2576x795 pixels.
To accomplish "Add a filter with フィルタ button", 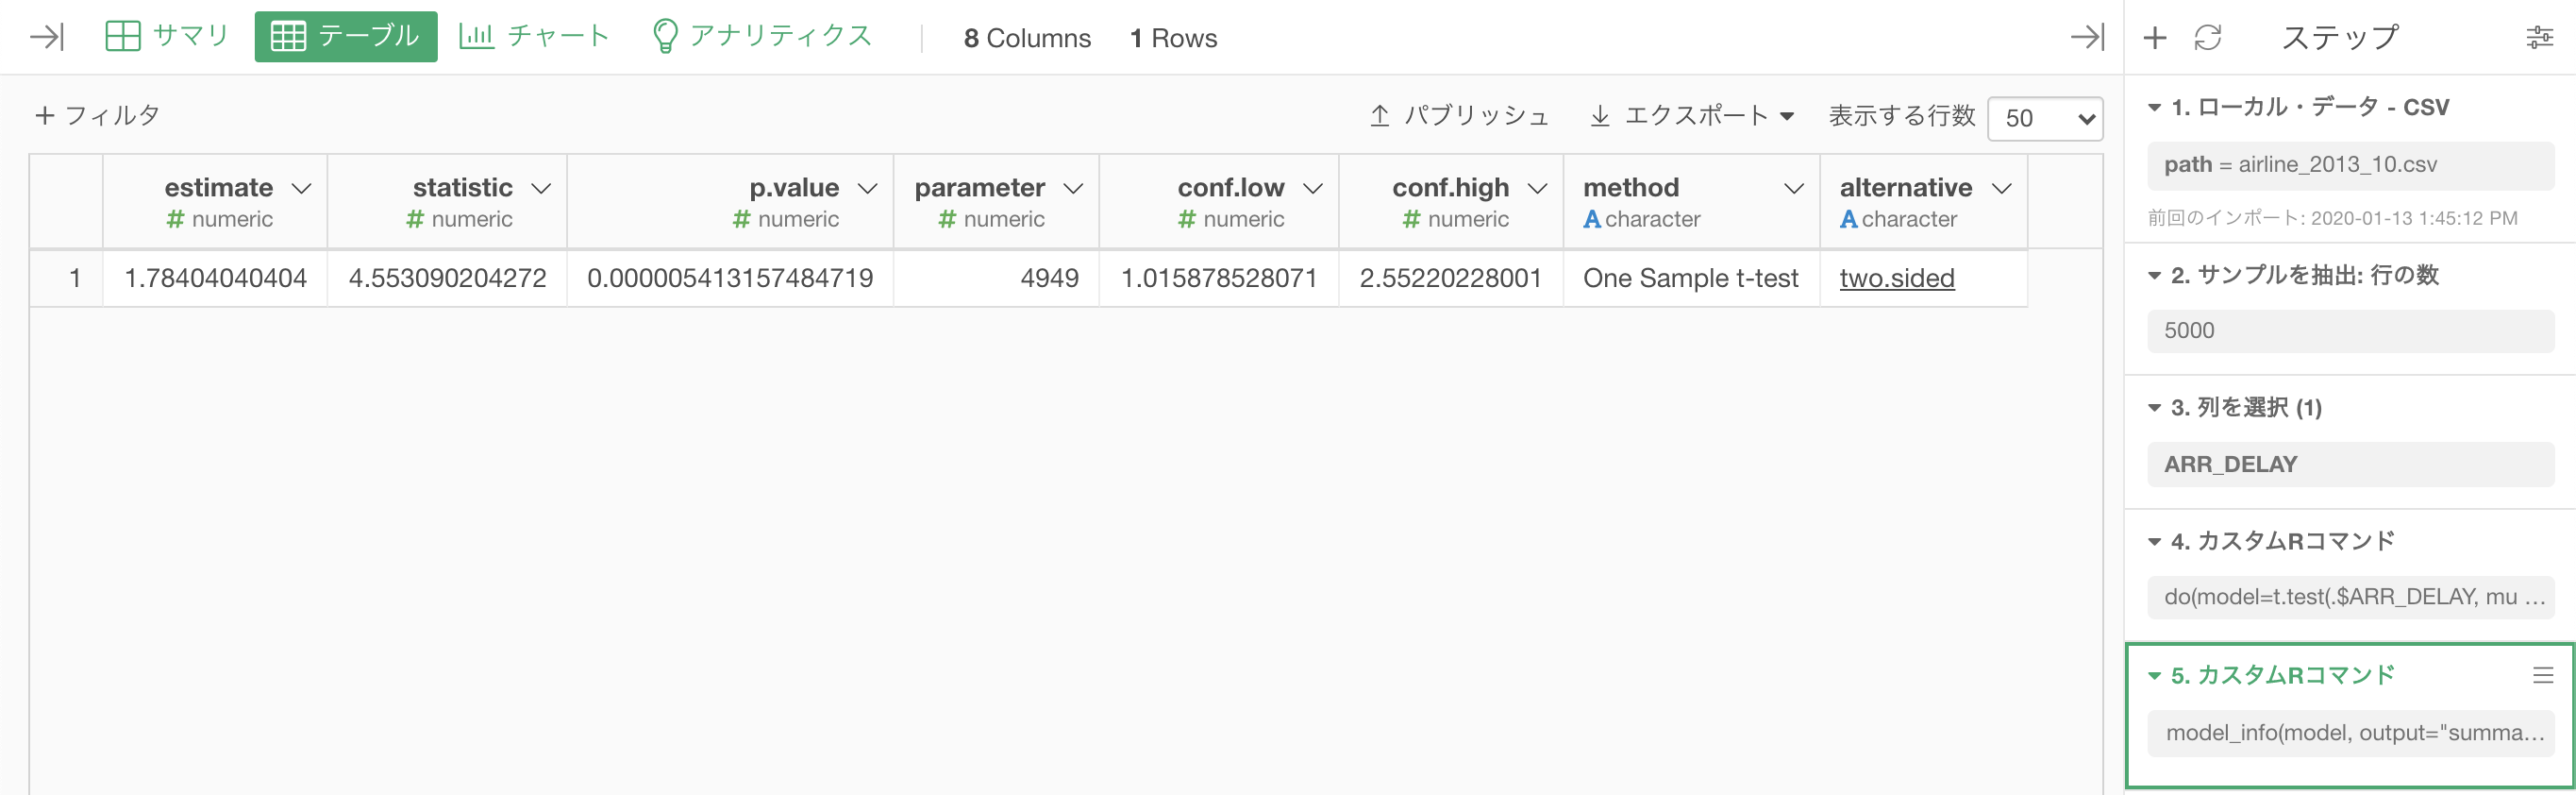I will pyautogui.click(x=97, y=115).
